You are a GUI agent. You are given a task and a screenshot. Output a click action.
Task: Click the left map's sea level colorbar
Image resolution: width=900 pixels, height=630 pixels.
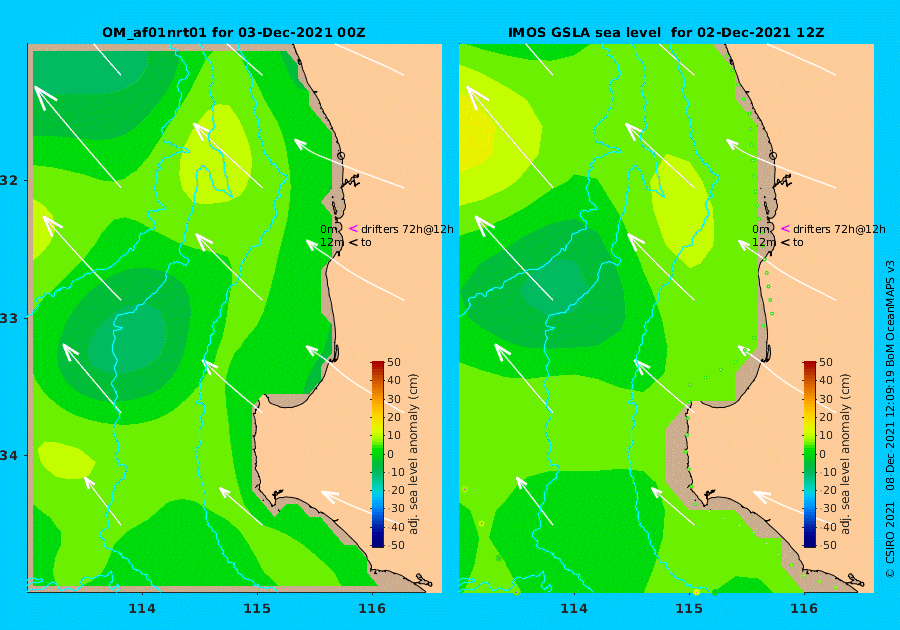(x=378, y=454)
